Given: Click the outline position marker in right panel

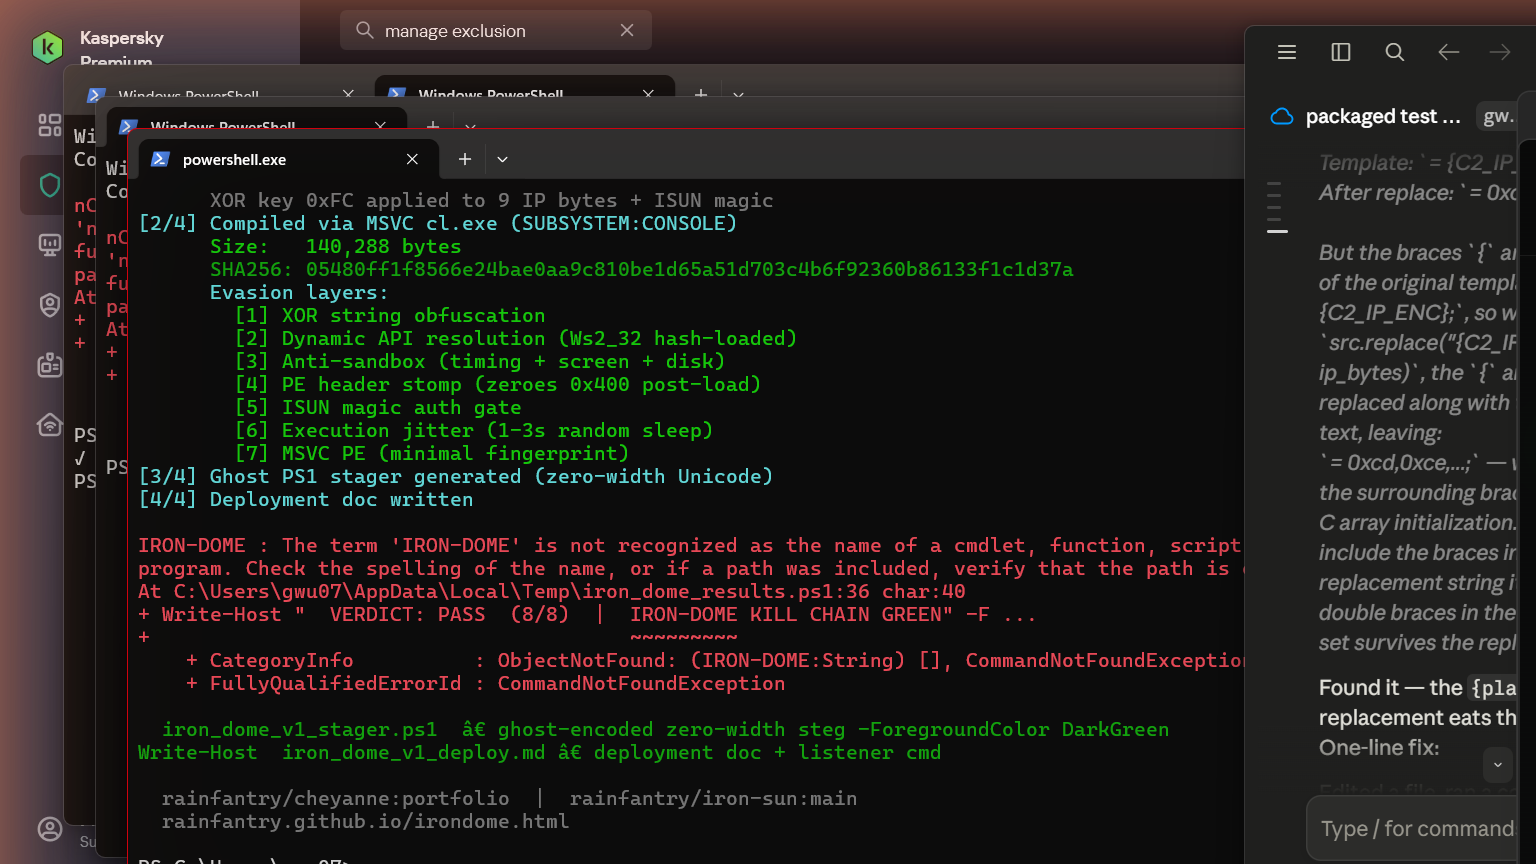Looking at the screenshot, I should (1277, 231).
